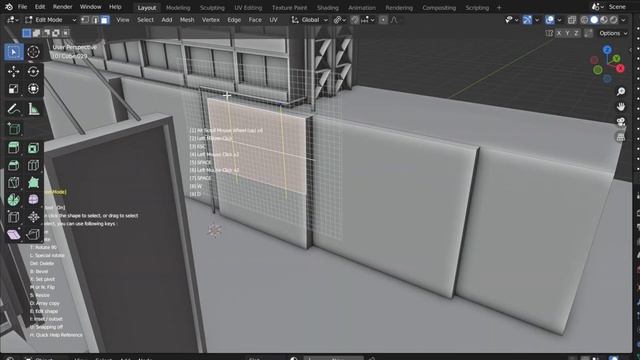Activate the Rip Region tool
640x360 pixels.
33,234
